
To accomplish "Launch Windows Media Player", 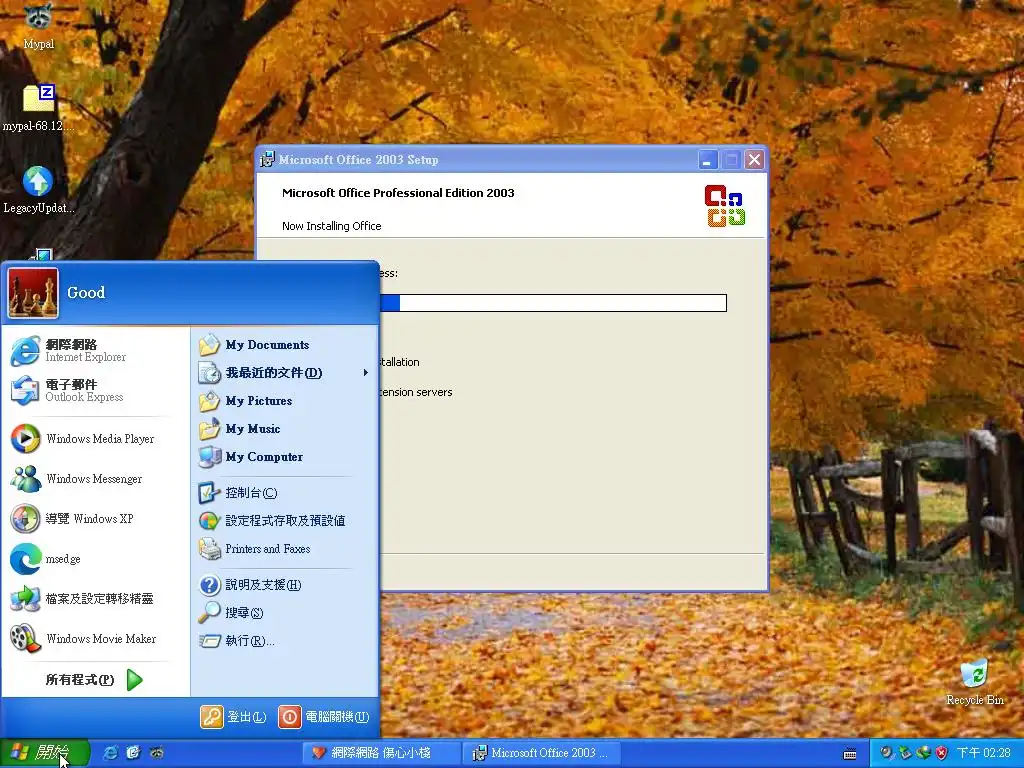I will click(97, 439).
